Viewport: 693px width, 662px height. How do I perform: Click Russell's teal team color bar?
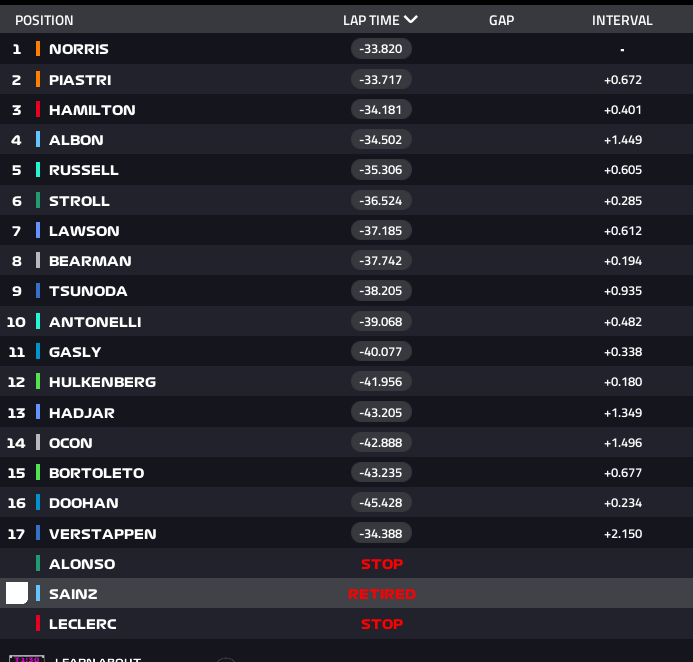[38, 170]
